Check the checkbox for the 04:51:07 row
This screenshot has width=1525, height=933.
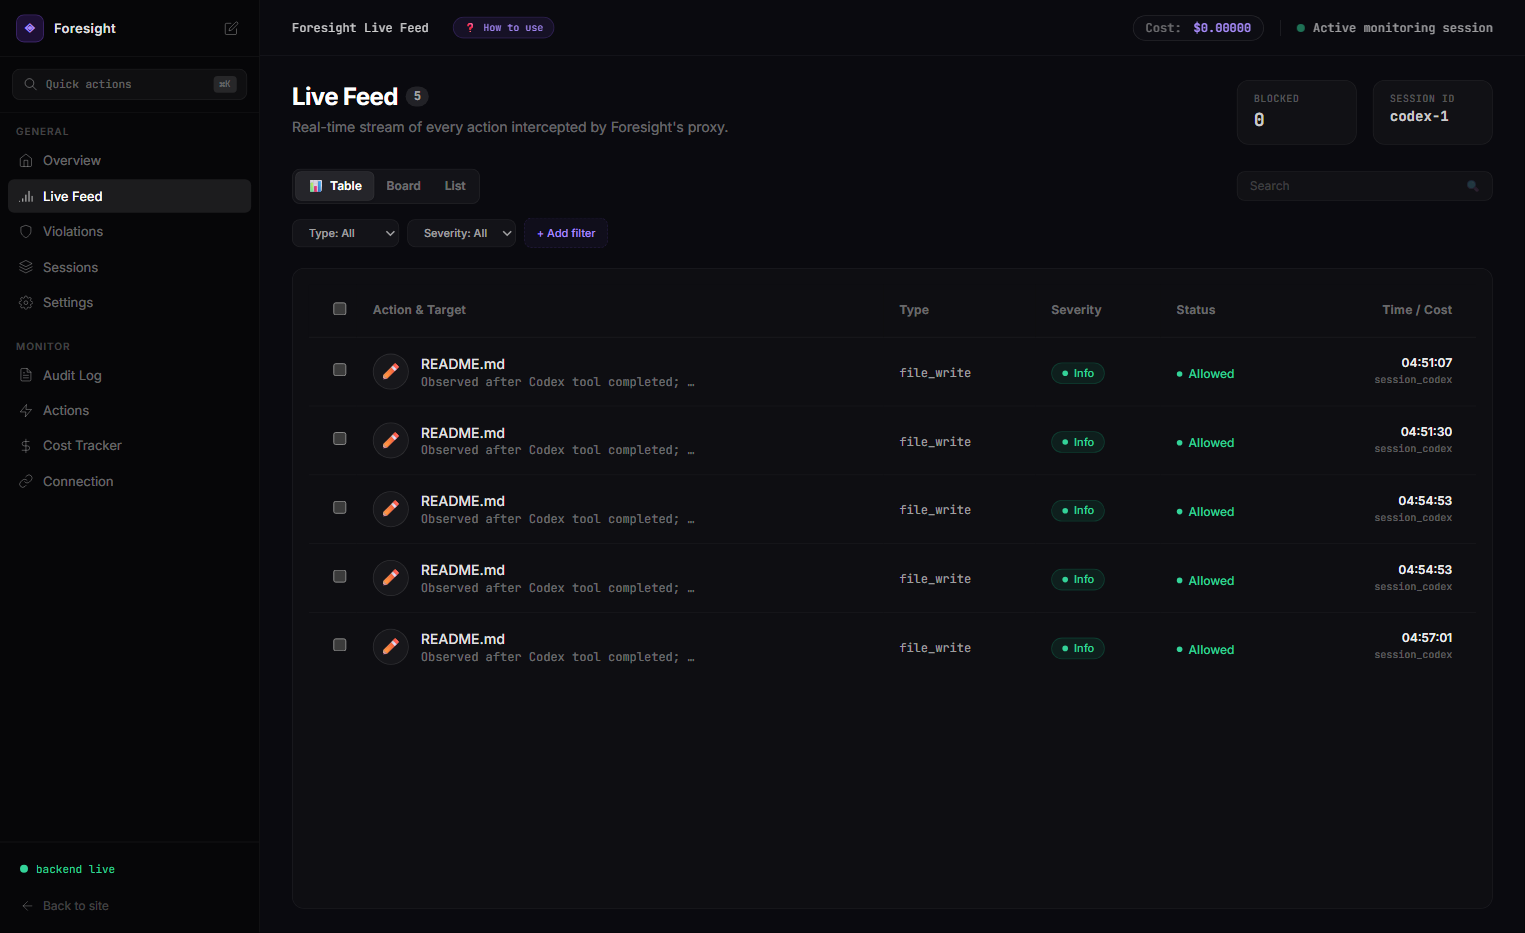point(340,370)
